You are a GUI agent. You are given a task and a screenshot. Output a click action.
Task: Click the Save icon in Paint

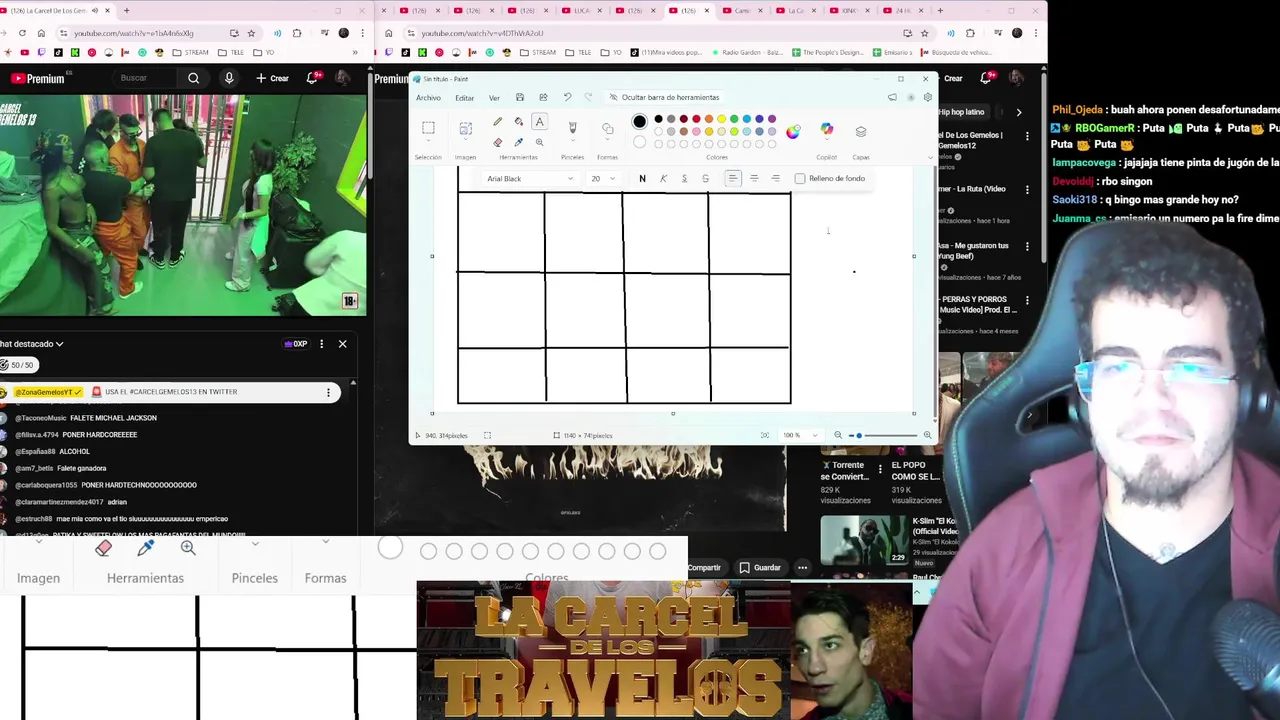[x=520, y=97]
